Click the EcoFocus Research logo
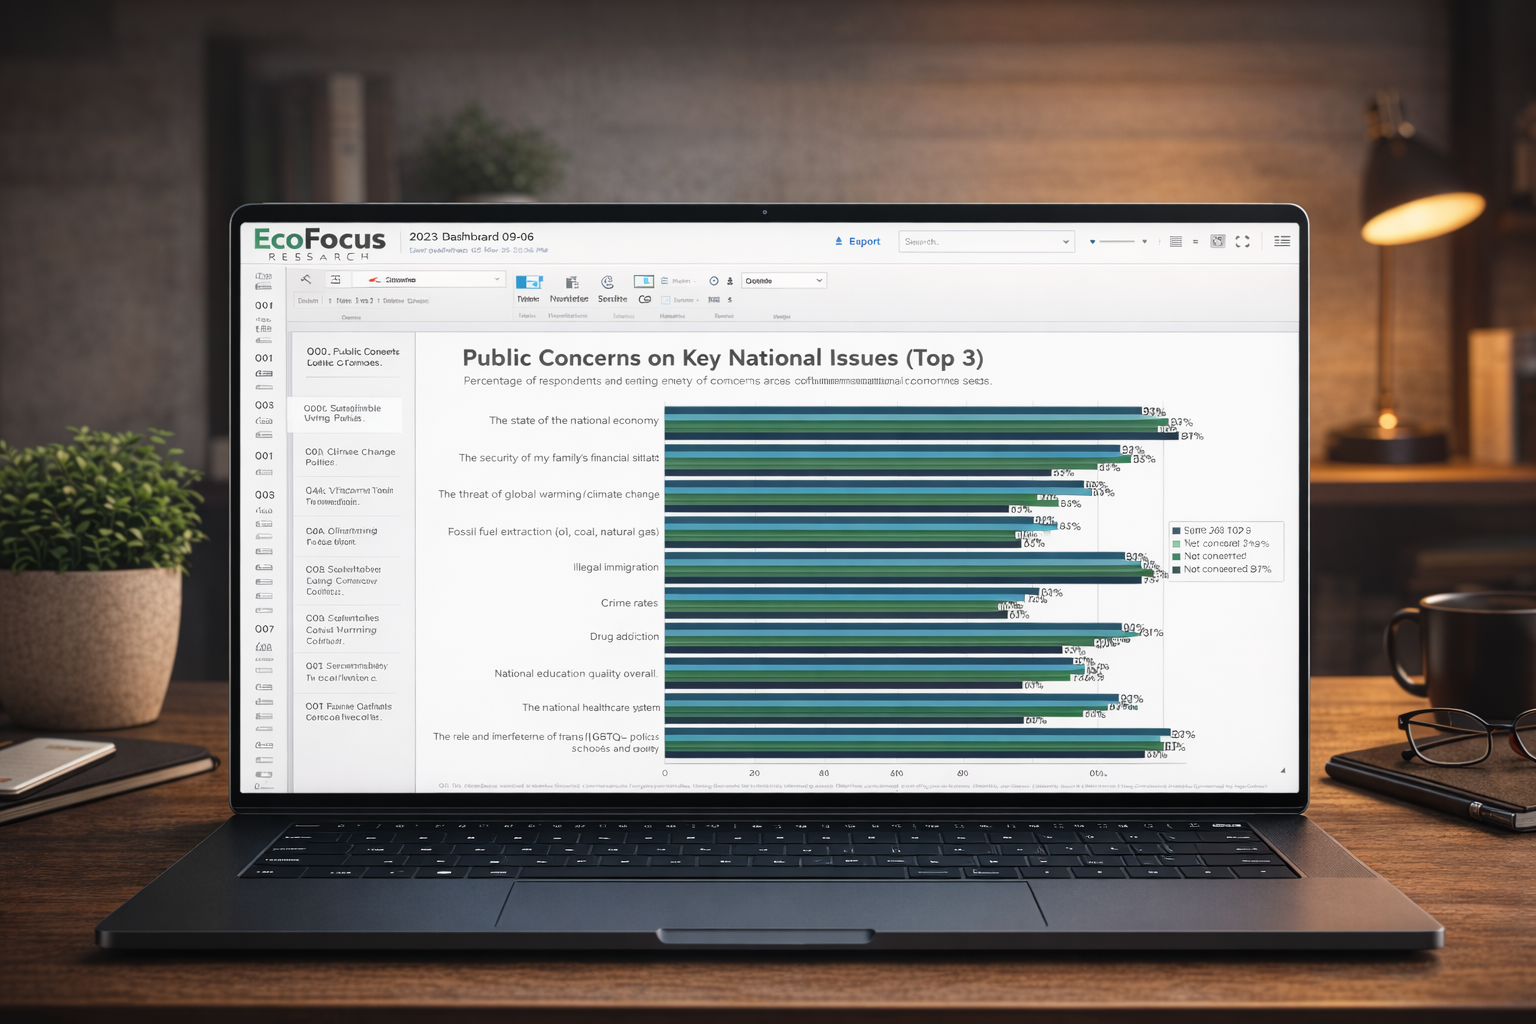Image resolution: width=1536 pixels, height=1024 pixels. [x=318, y=242]
